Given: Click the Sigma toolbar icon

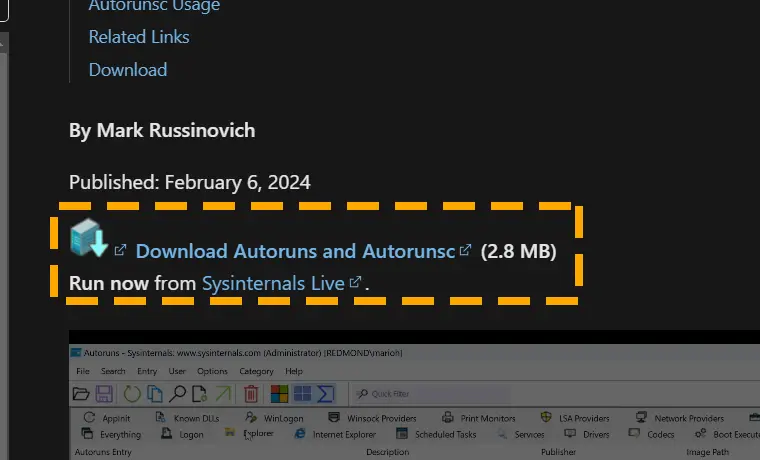Looking at the screenshot, I should tap(326, 394).
